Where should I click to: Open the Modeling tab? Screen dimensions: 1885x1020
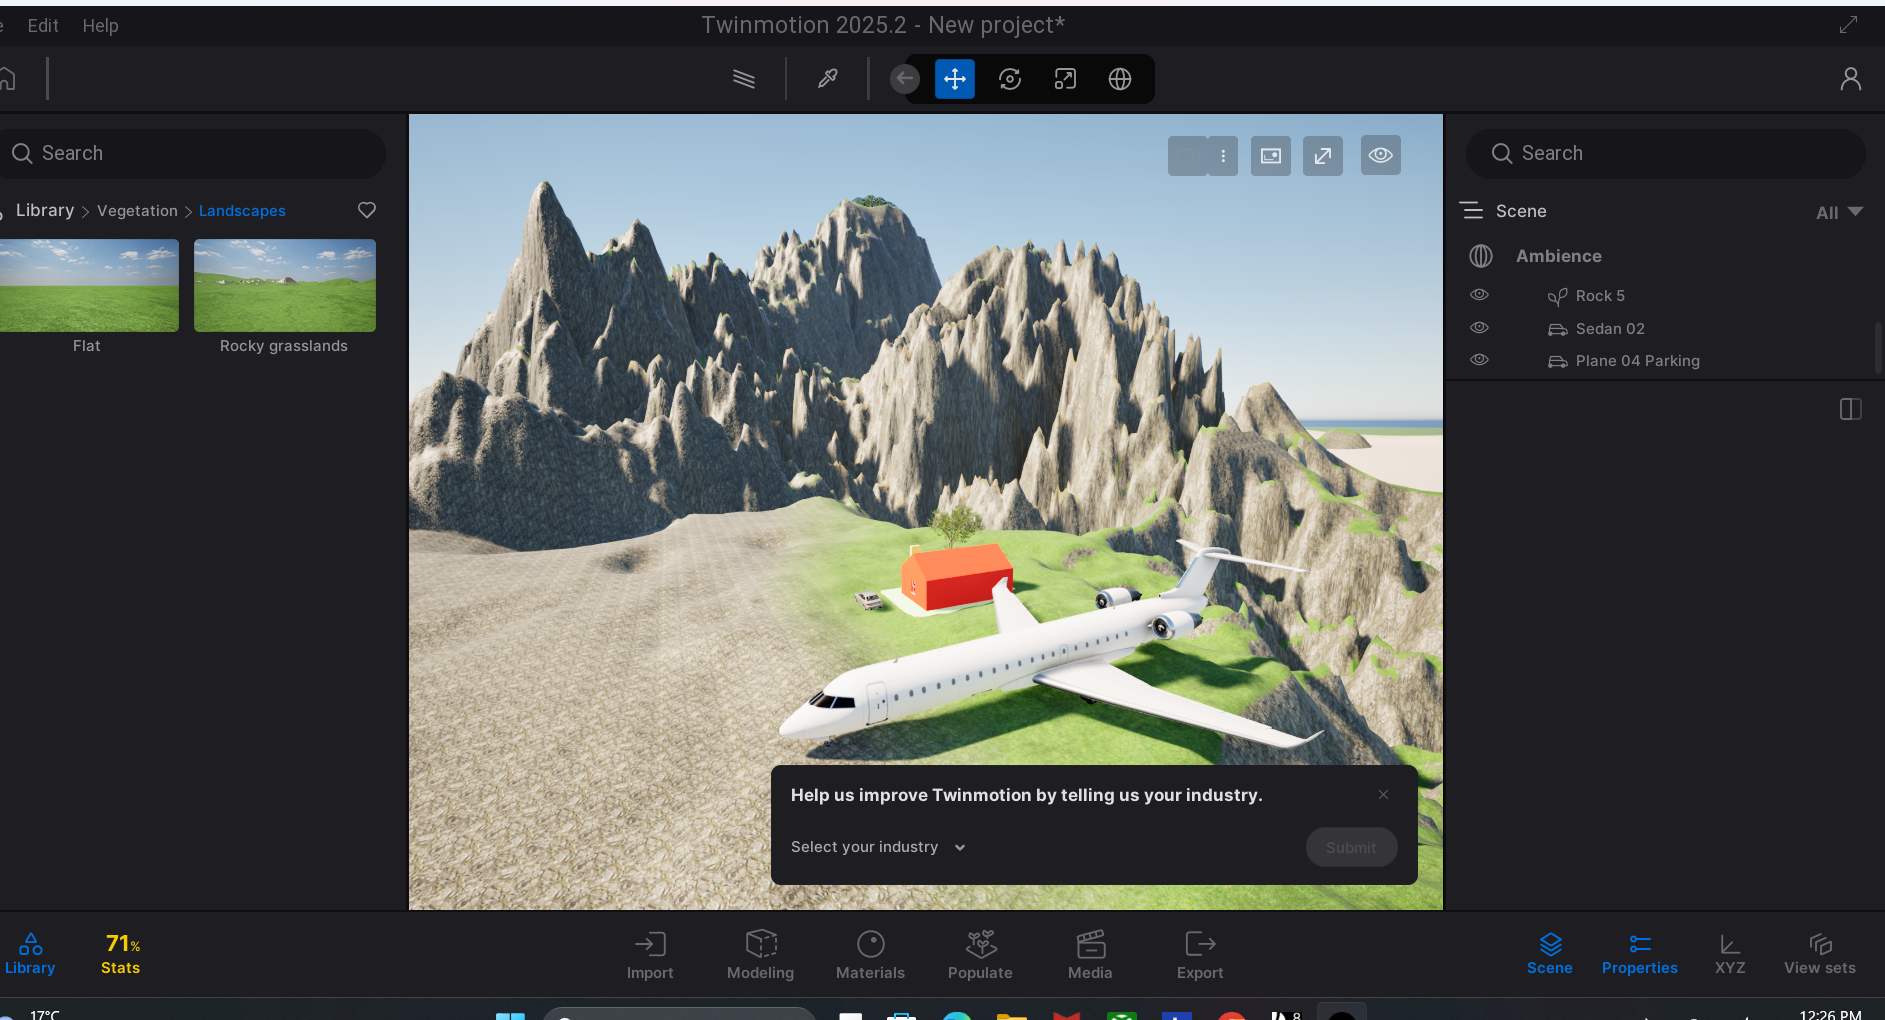[x=761, y=955]
